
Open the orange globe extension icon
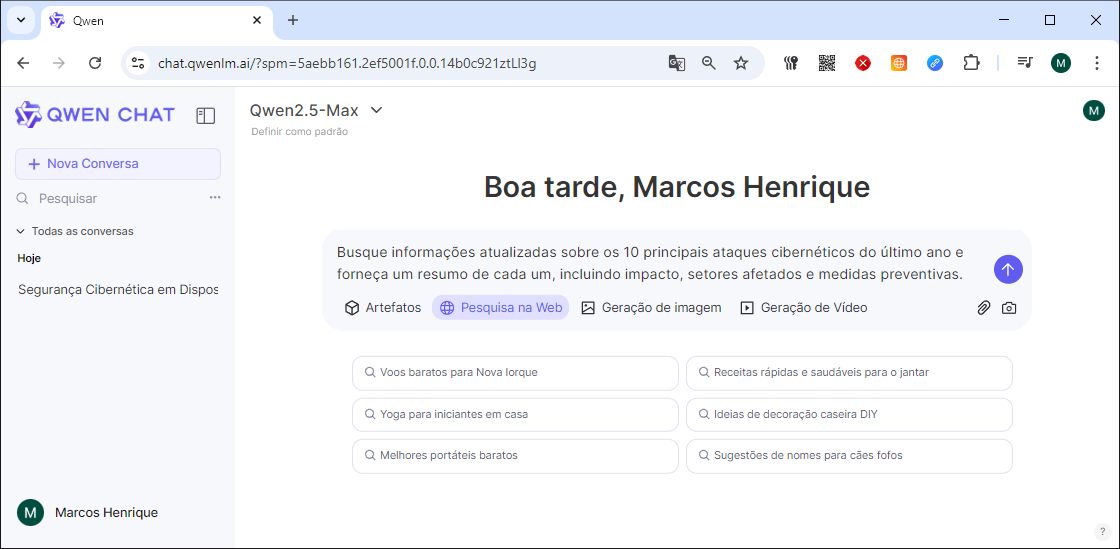pos(899,63)
